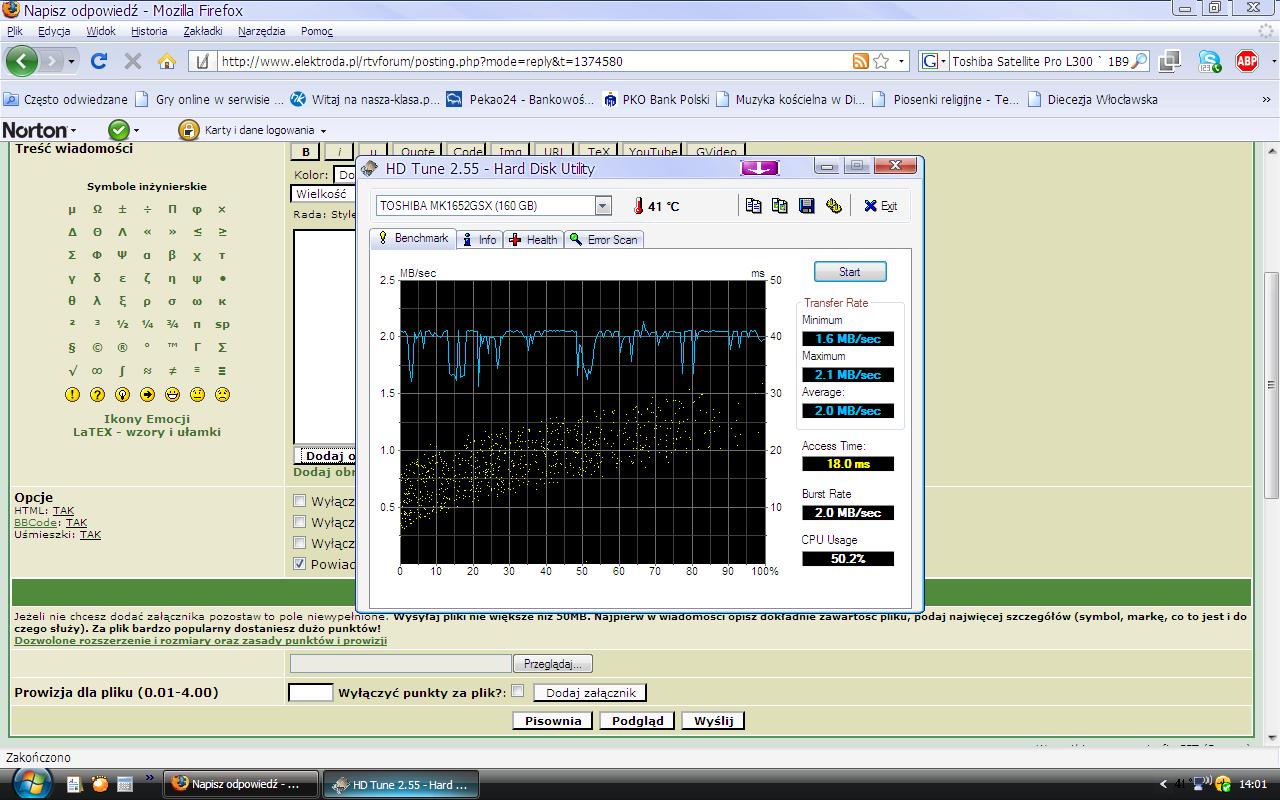Insert the question mark emoticon
This screenshot has height=800, width=1280.
[x=97, y=395]
